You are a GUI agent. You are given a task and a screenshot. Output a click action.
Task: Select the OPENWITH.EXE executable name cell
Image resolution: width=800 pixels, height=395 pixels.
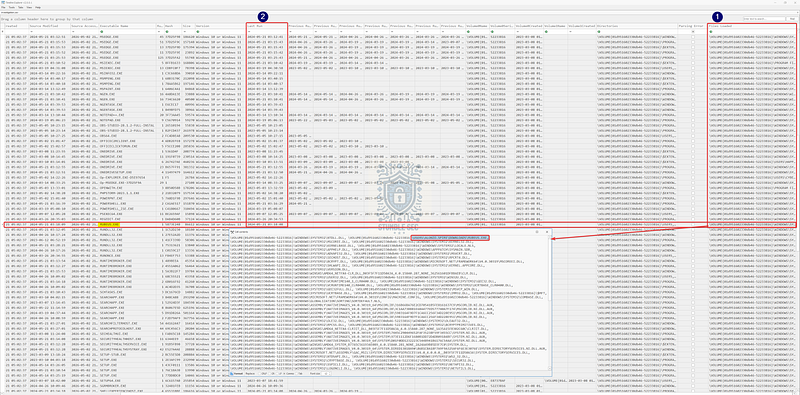pos(128,187)
